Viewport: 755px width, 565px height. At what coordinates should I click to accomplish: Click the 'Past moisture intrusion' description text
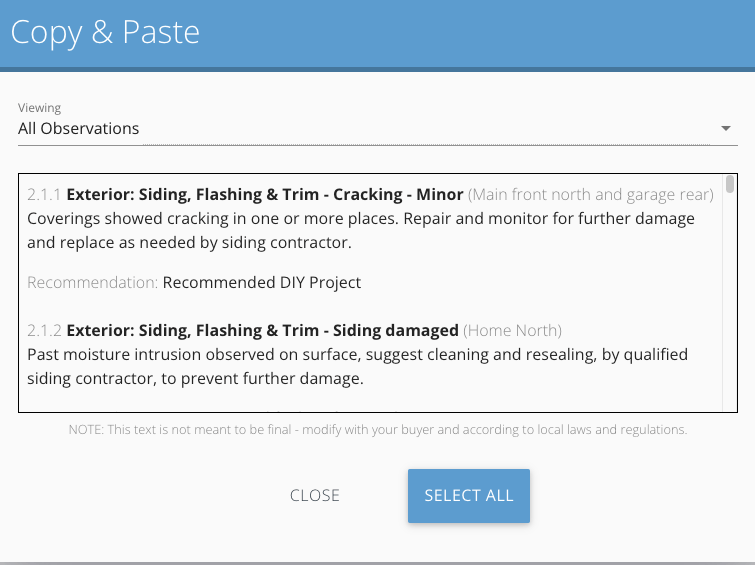[357, 354]
